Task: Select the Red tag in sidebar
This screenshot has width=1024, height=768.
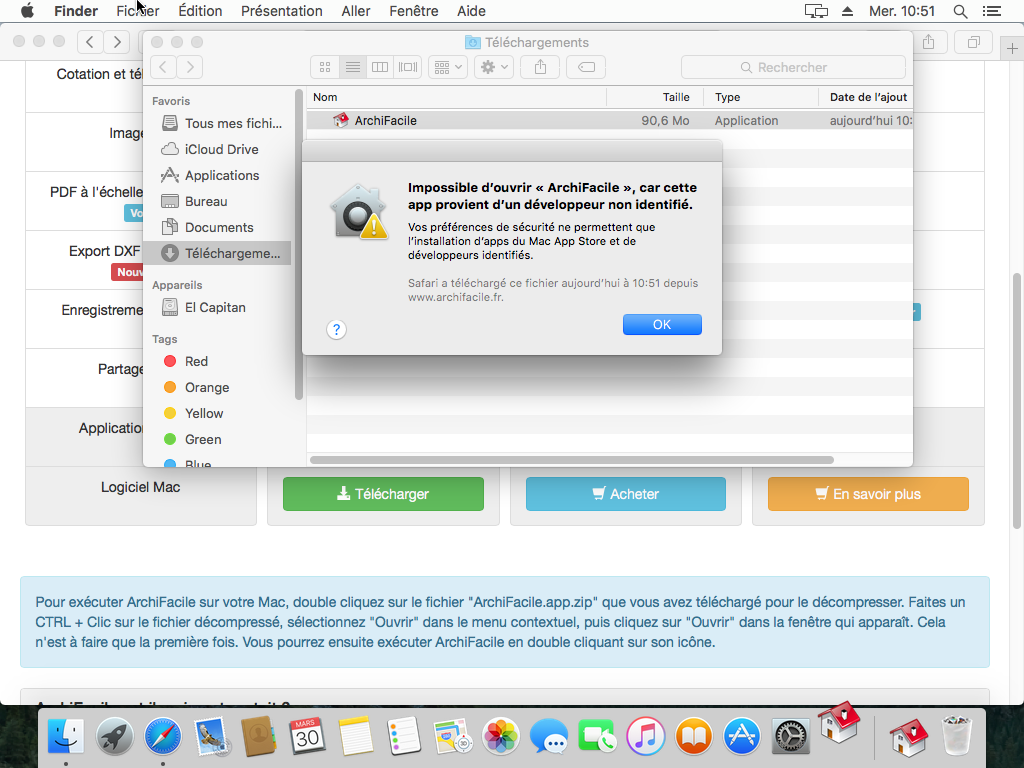Action: (196, 361)
